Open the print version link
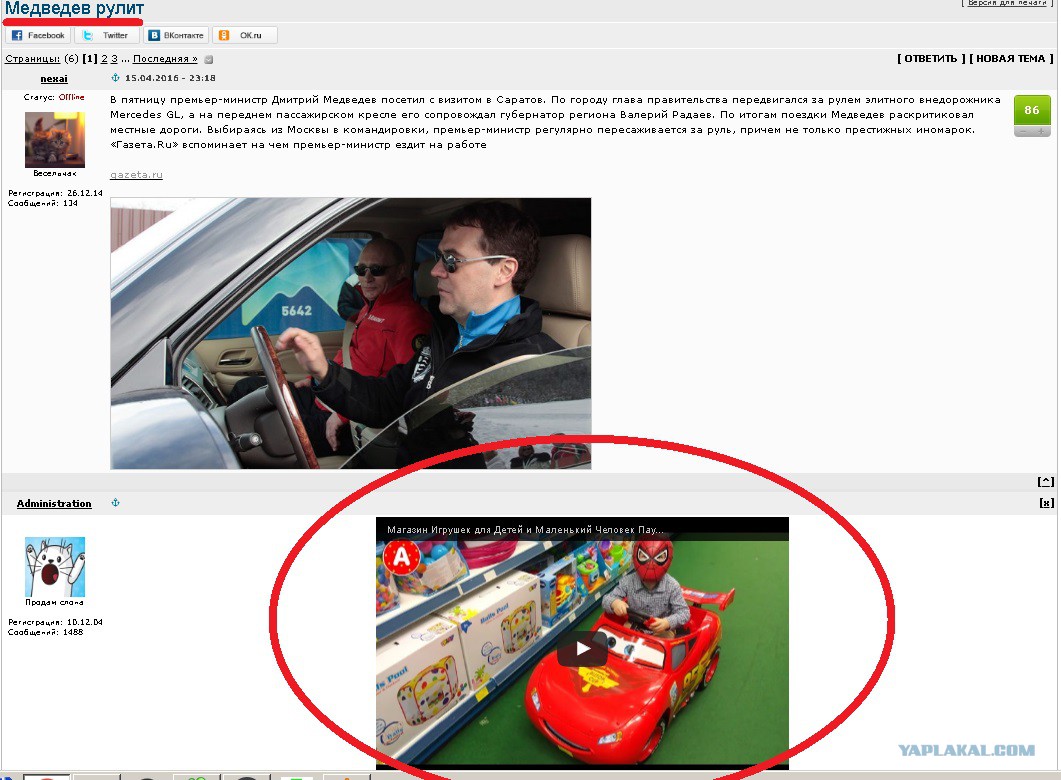The height and width of the screenshot is (780, 1061). pos(1007,3)
